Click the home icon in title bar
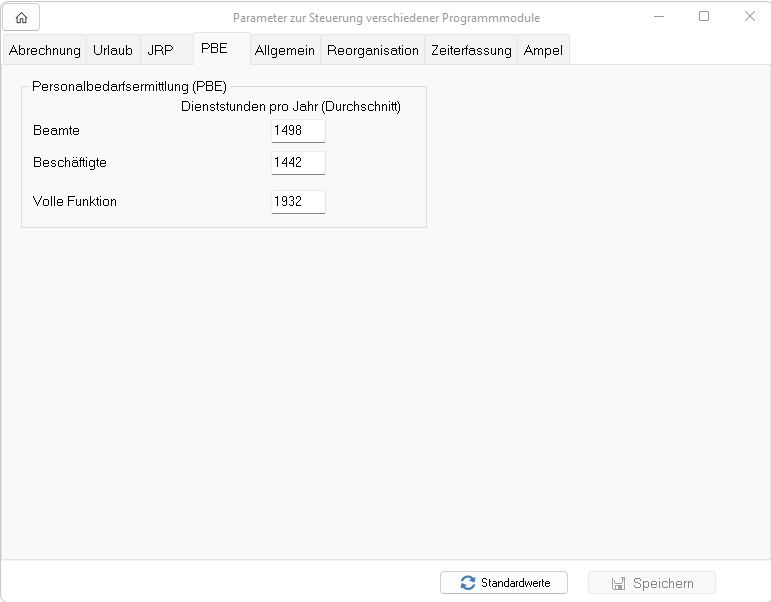This screenshot has width=771, height=602. click(x=21, y=17)
